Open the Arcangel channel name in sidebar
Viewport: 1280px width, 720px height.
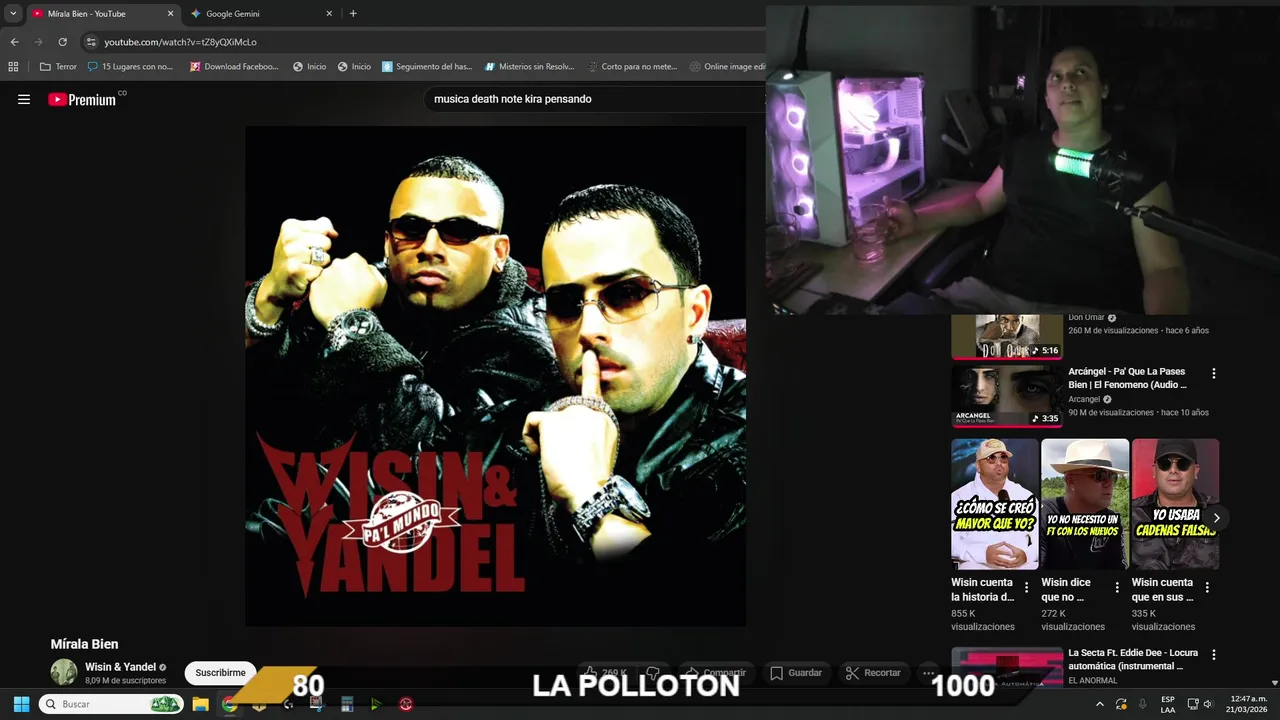pyautogui.click(x=1084, y=399)
